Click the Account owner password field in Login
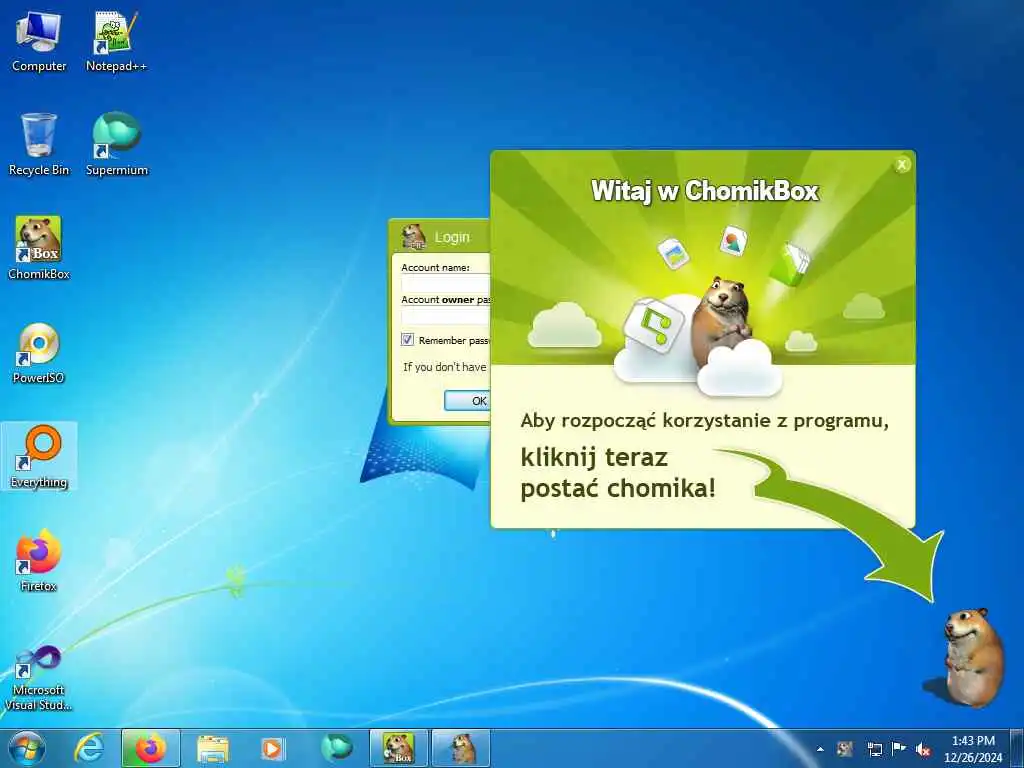Image resolution: width=1024 pixels, height=768 pixels. point(445,316)
